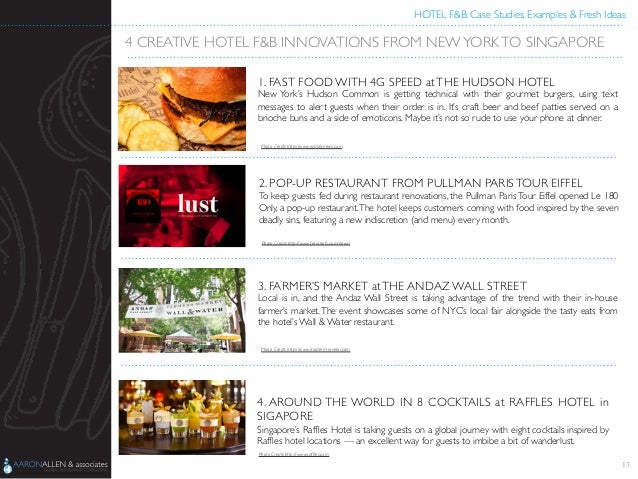Click the 4 Creative Hotel F&B Innovations title

click(365, 42)
